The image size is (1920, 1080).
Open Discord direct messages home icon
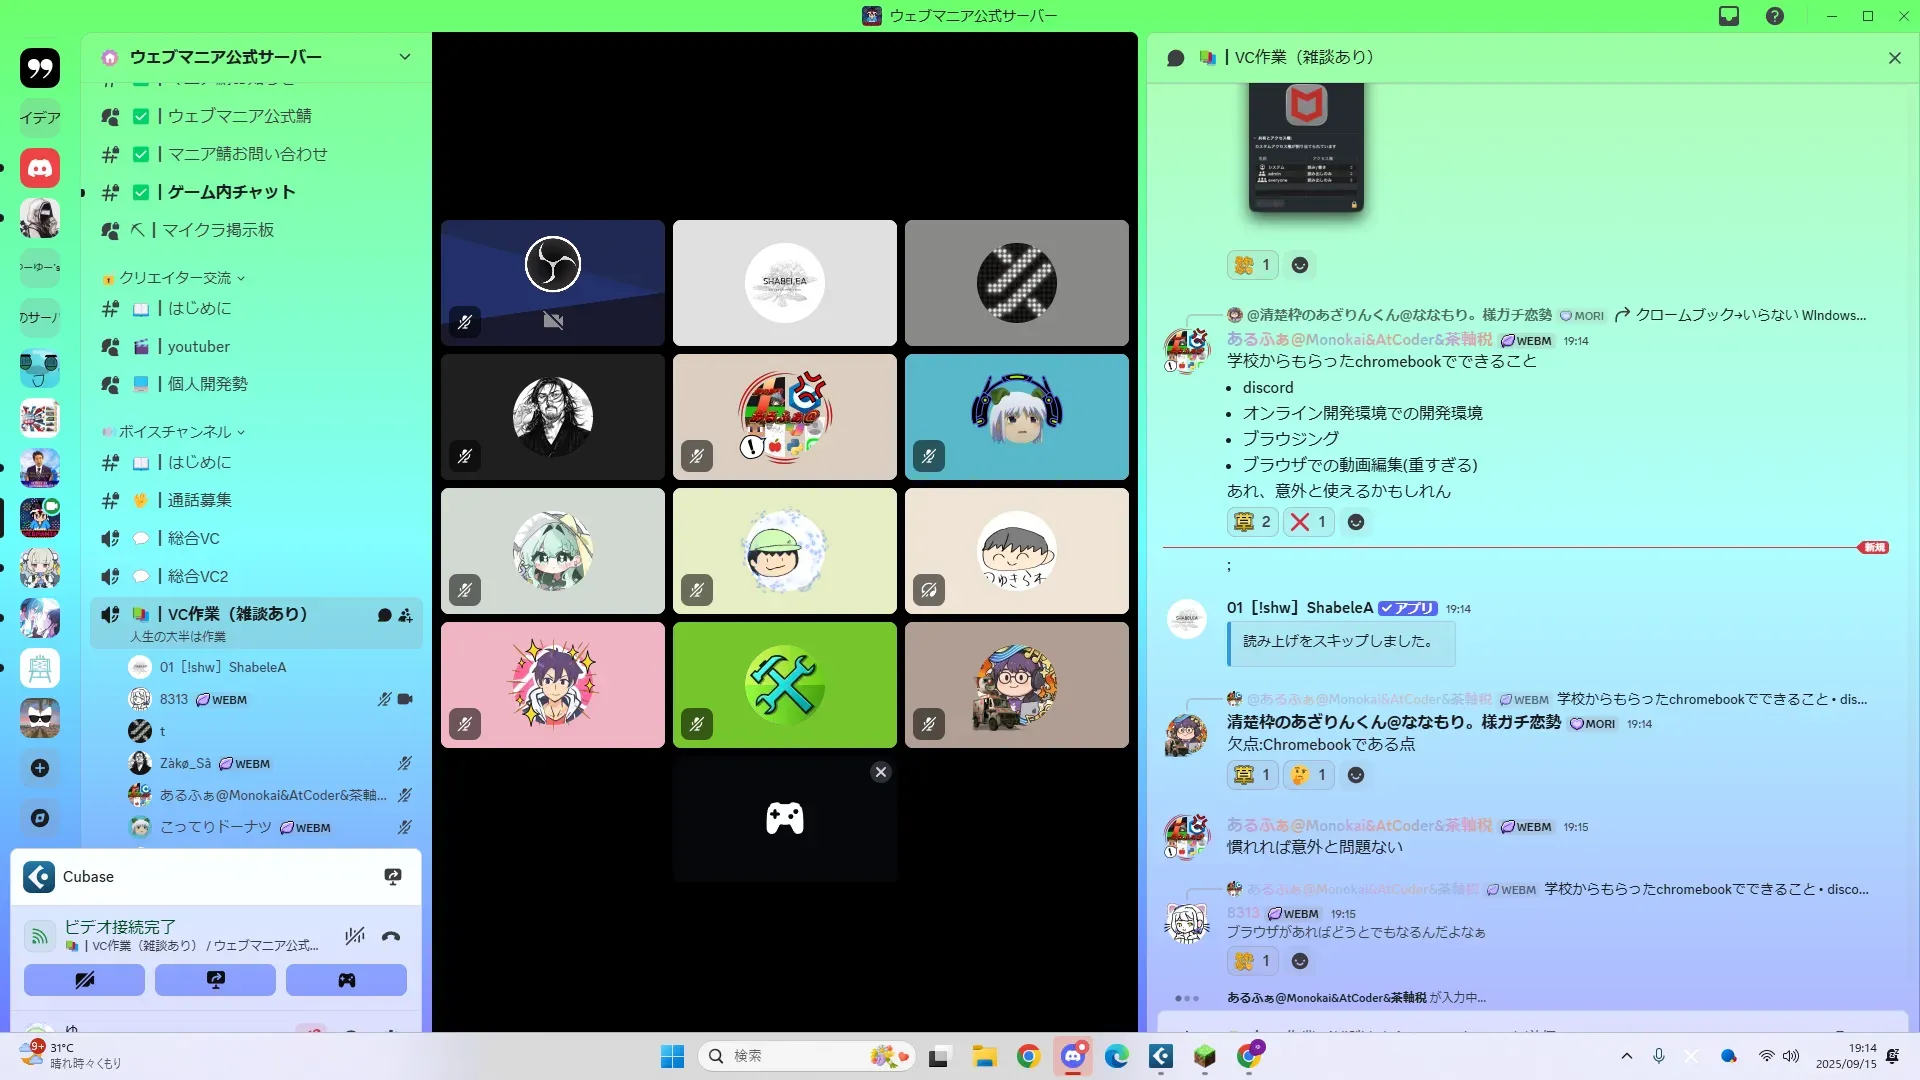click(x=40, y=168)
